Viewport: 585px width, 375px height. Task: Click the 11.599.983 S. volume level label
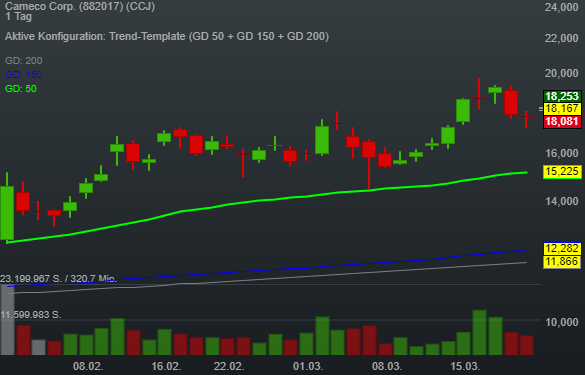point(31,315)
